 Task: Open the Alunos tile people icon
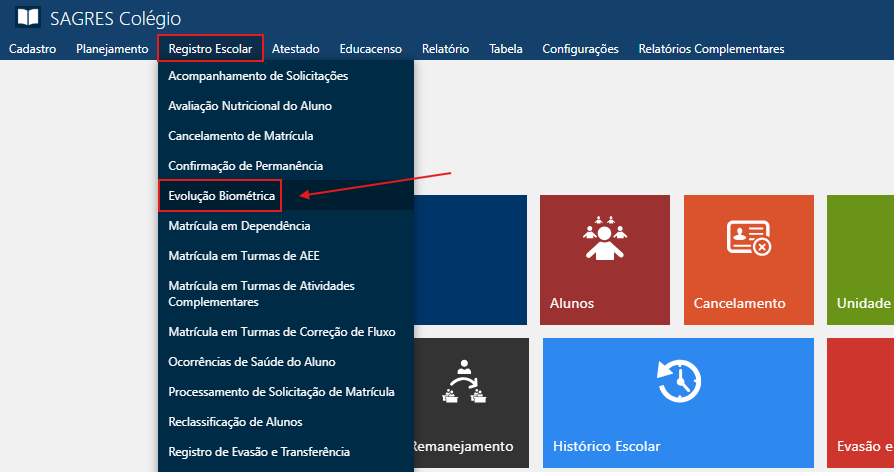pyautogui.click(x=603, y=238)
